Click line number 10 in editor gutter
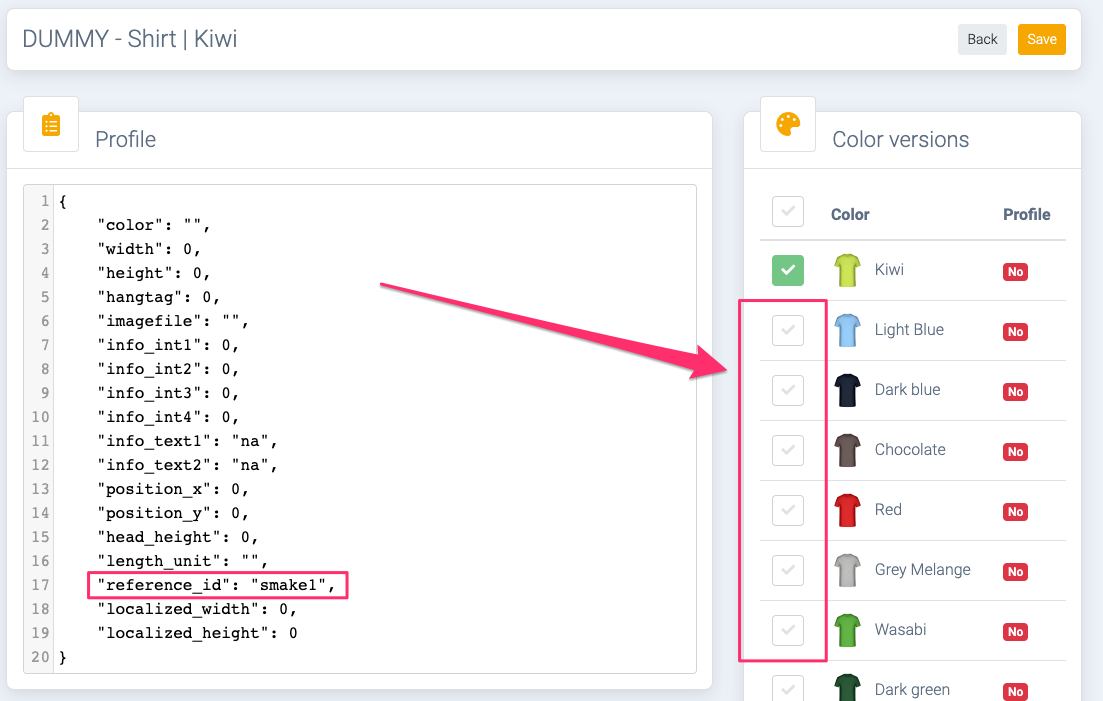Image resolution: width=1103 pixels, height=701 pixels. 40,417
